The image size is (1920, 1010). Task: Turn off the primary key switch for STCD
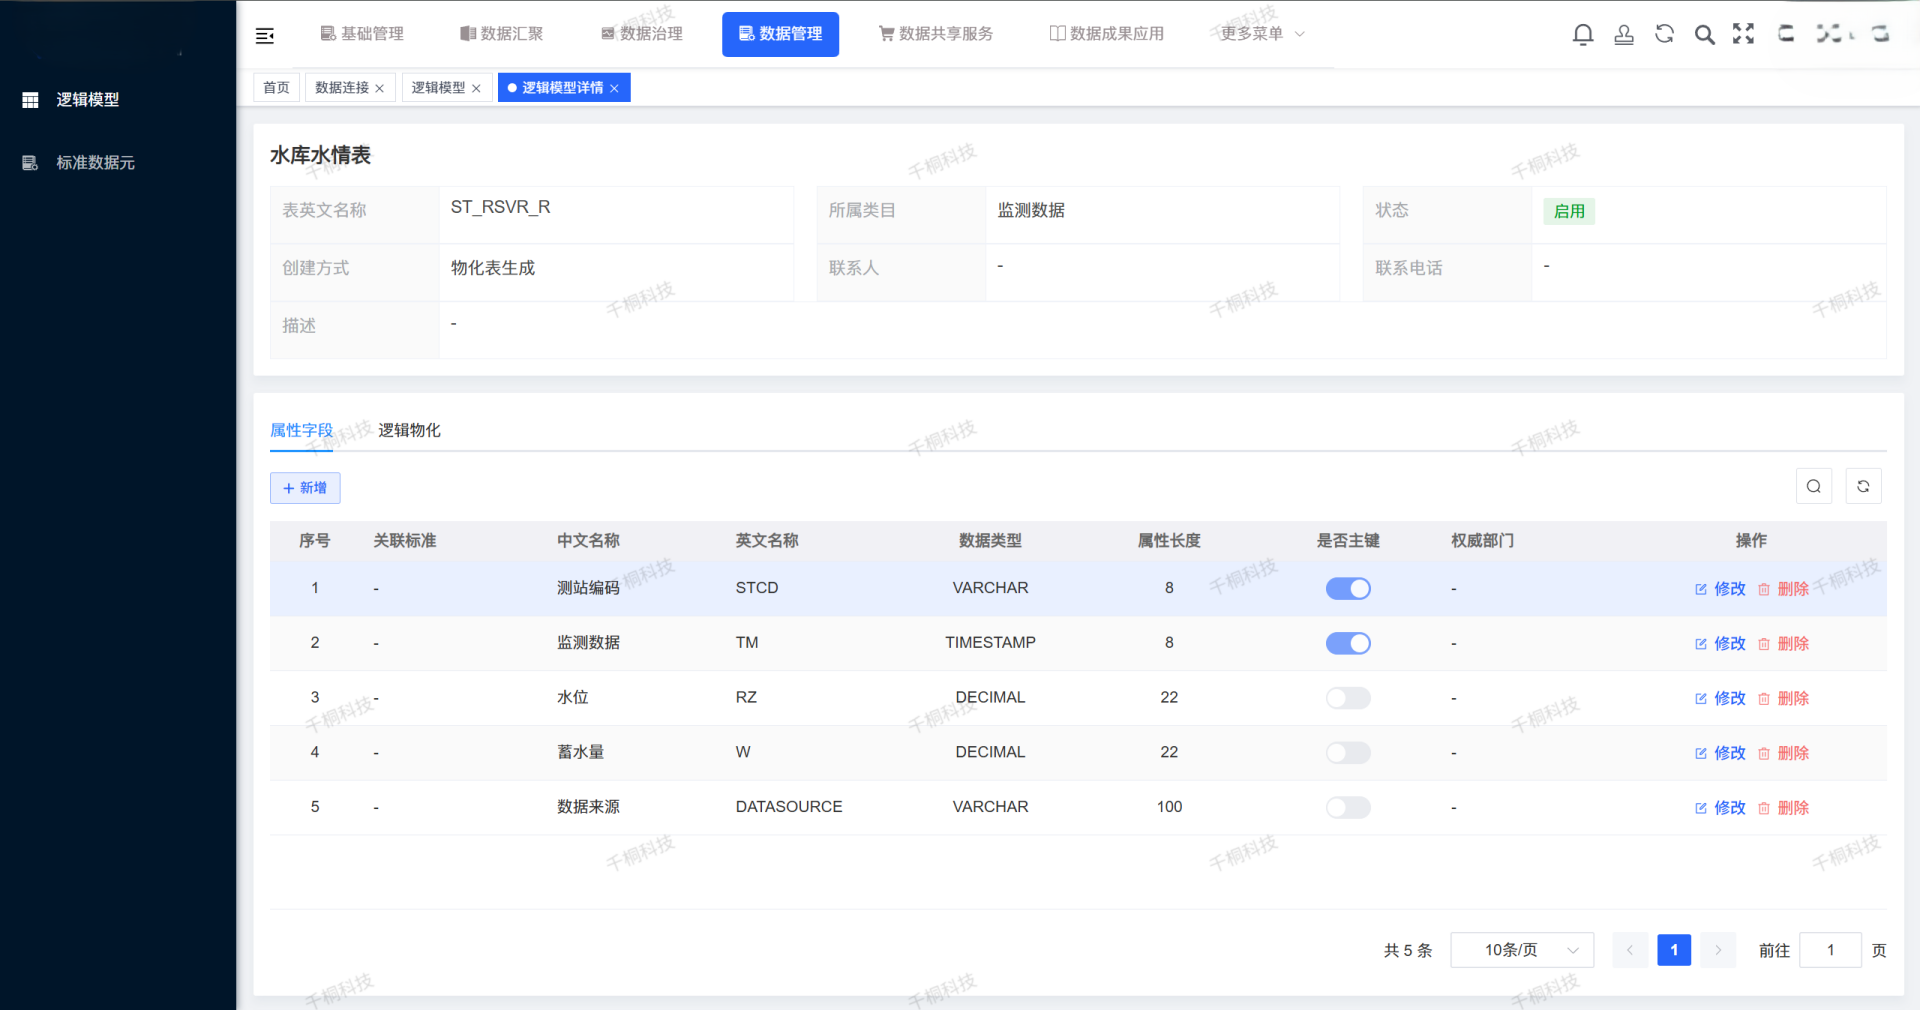click(x=1348, y=588)
